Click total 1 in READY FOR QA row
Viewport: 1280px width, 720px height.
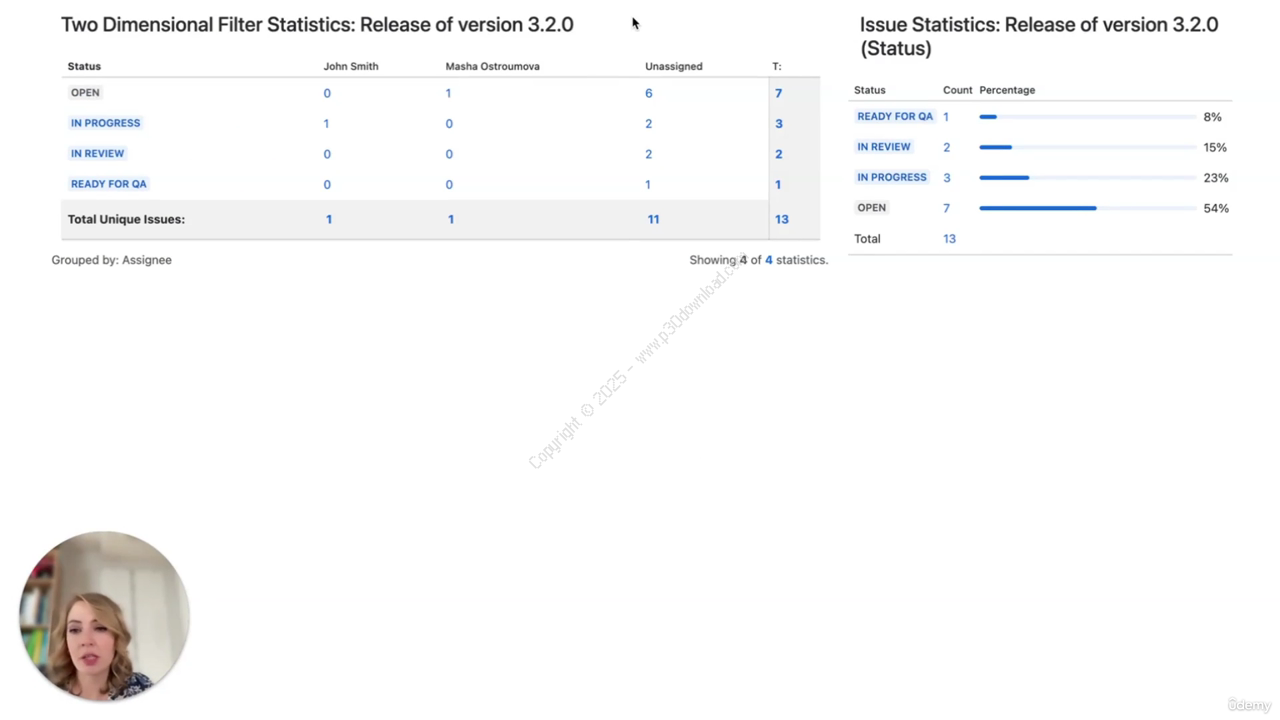778,185
